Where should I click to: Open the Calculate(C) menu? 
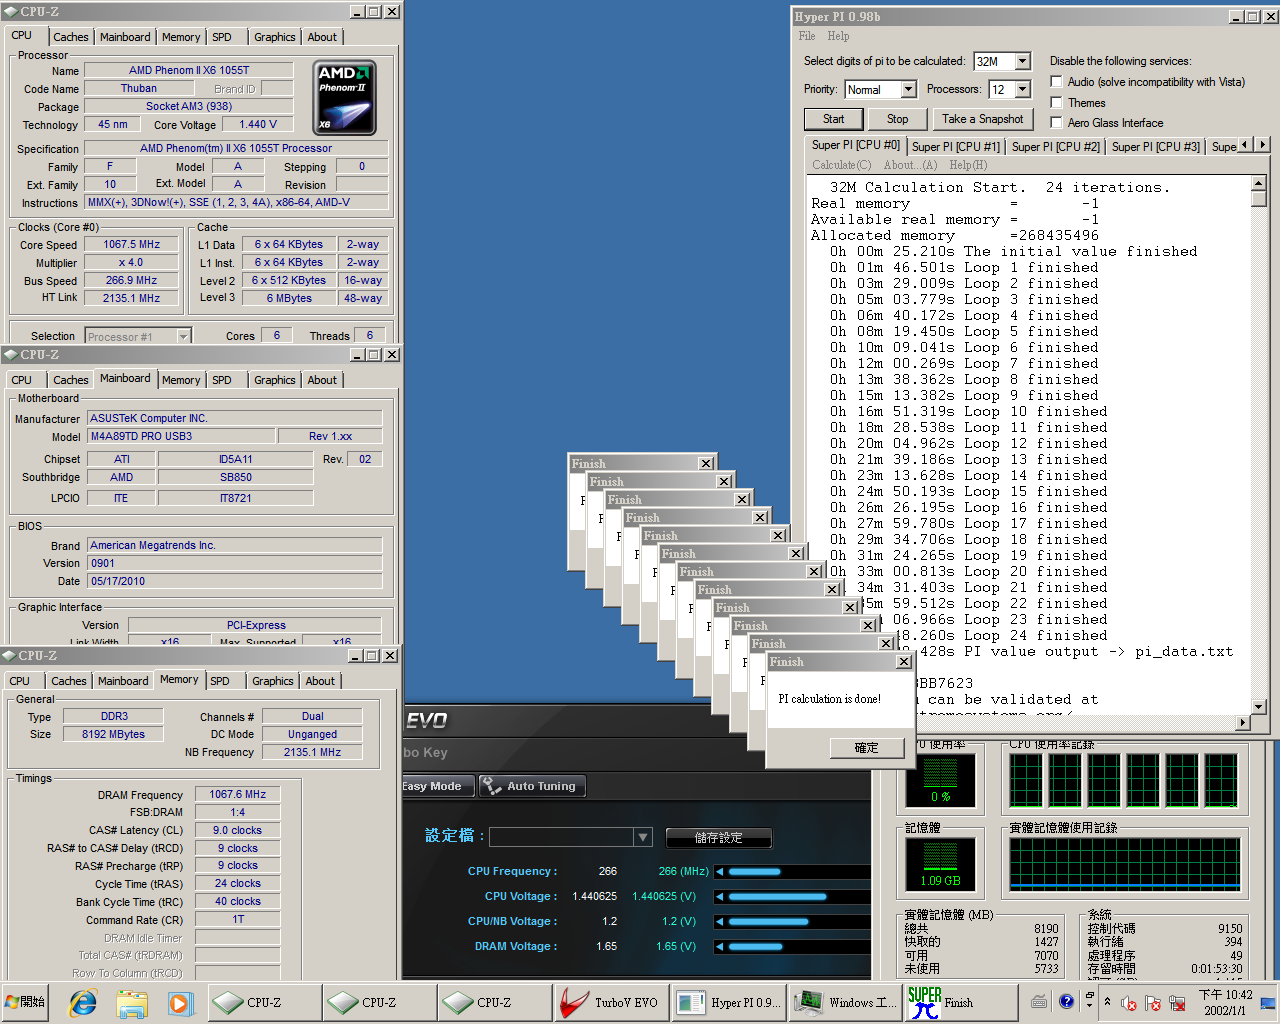pos(841,165)
